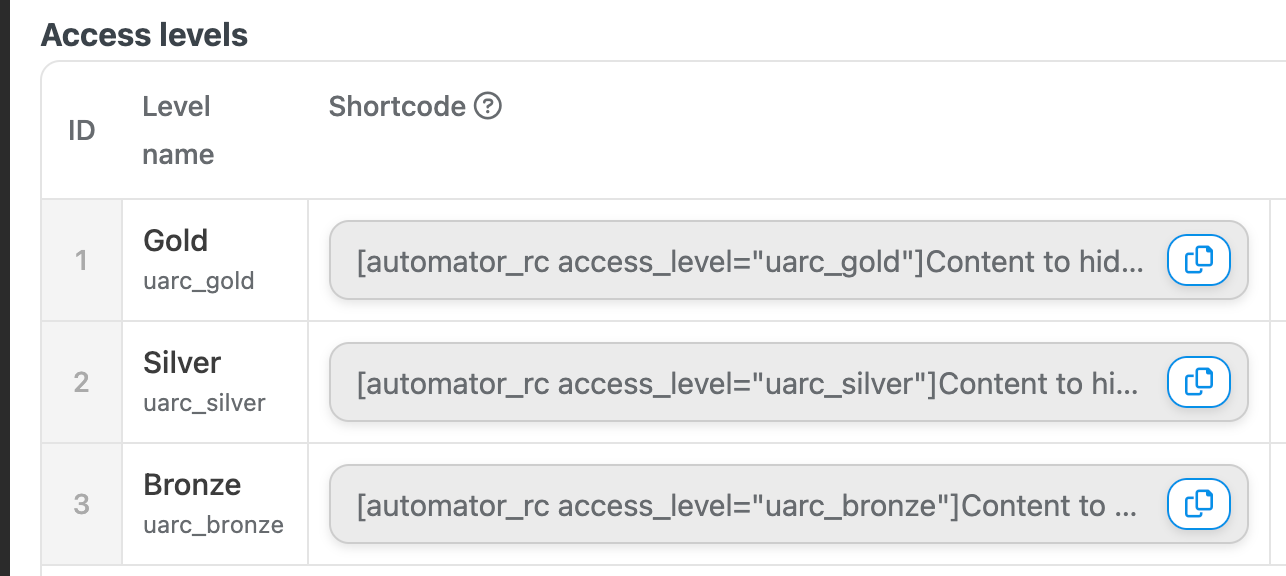Click the ID column header
1286x576 pixels.
pyautogui.click(x=81, y=130)
